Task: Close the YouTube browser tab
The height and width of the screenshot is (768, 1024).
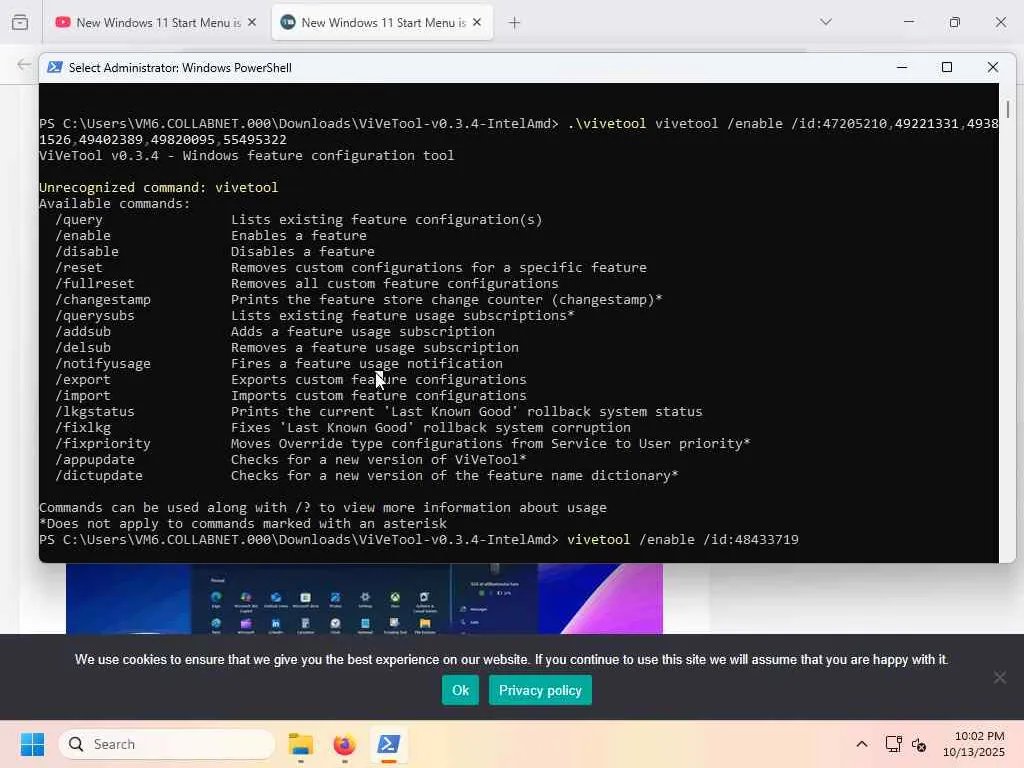Action: click(252, 23)
